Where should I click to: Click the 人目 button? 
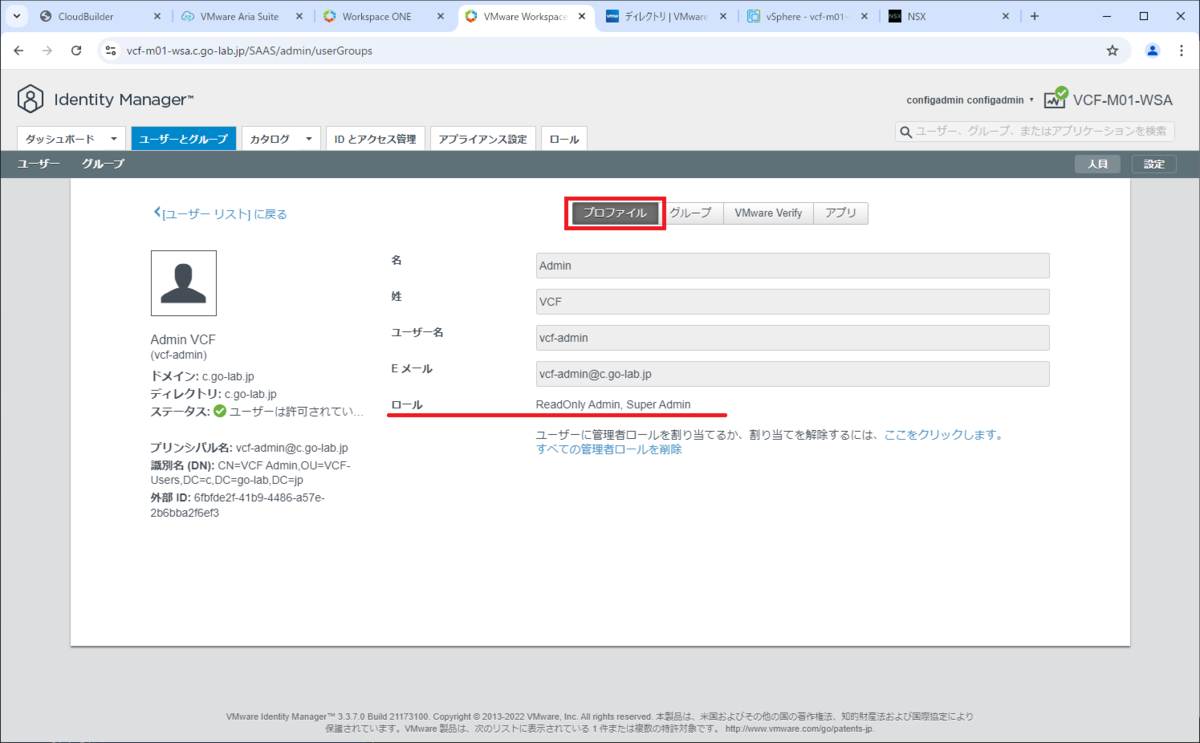(1098, 164)
